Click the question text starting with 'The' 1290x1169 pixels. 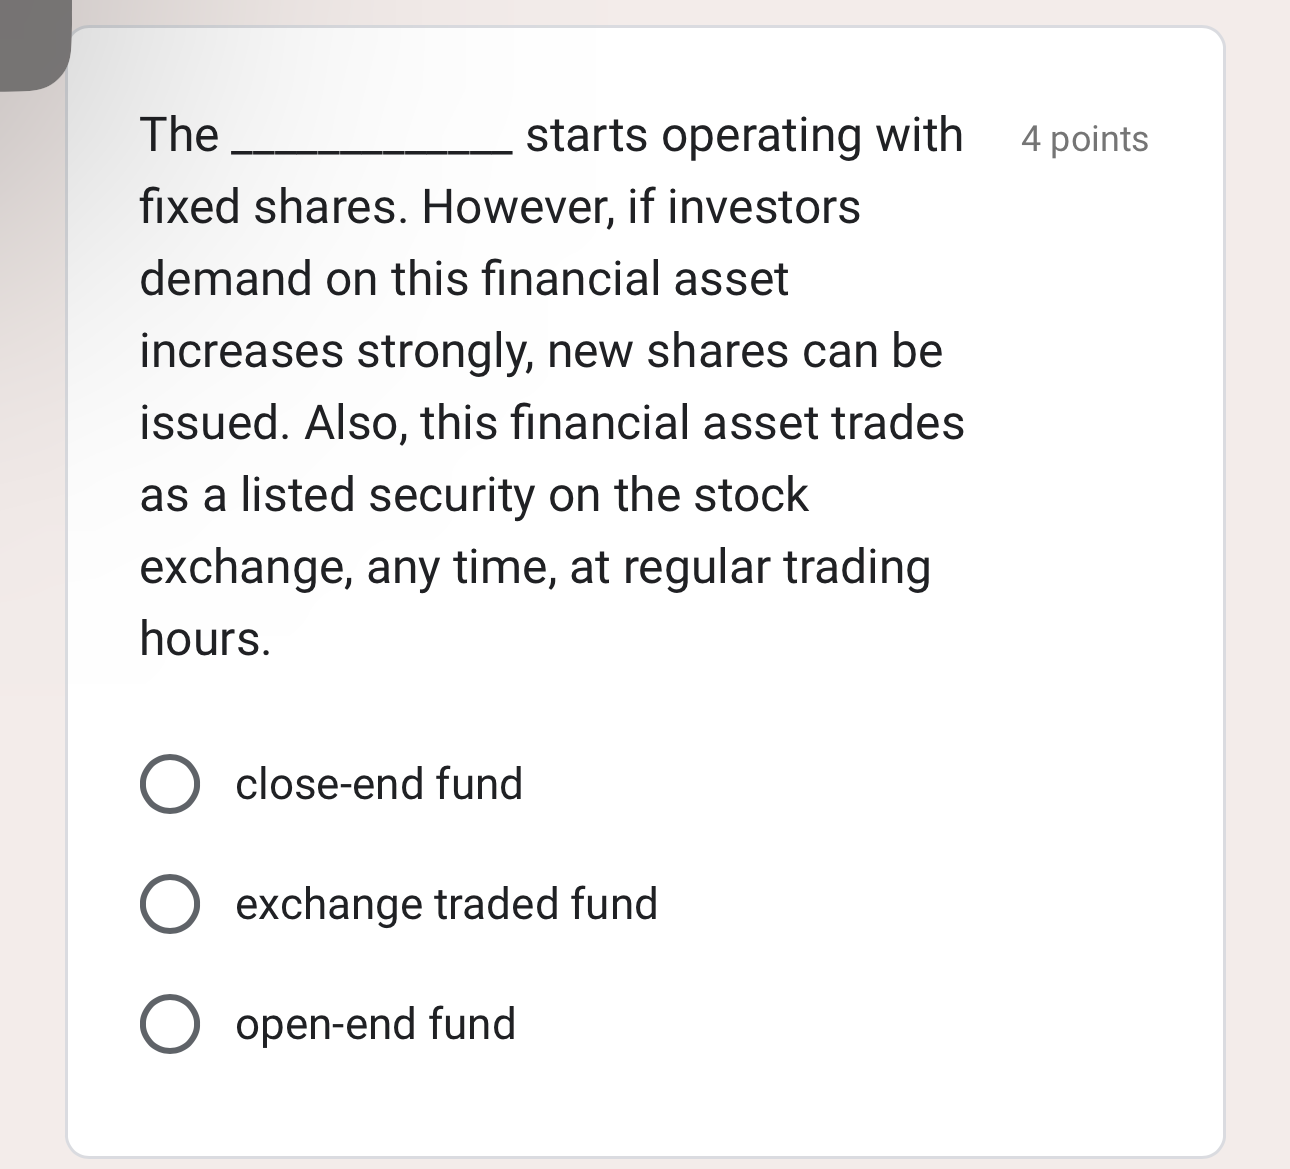point(178,133)
